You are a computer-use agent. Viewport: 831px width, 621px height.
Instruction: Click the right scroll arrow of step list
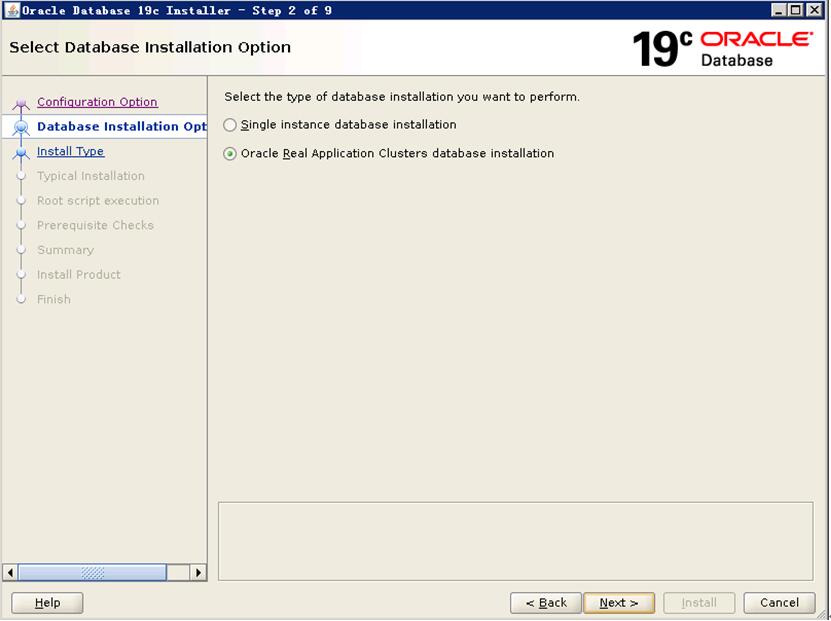[x=198, y=572]
